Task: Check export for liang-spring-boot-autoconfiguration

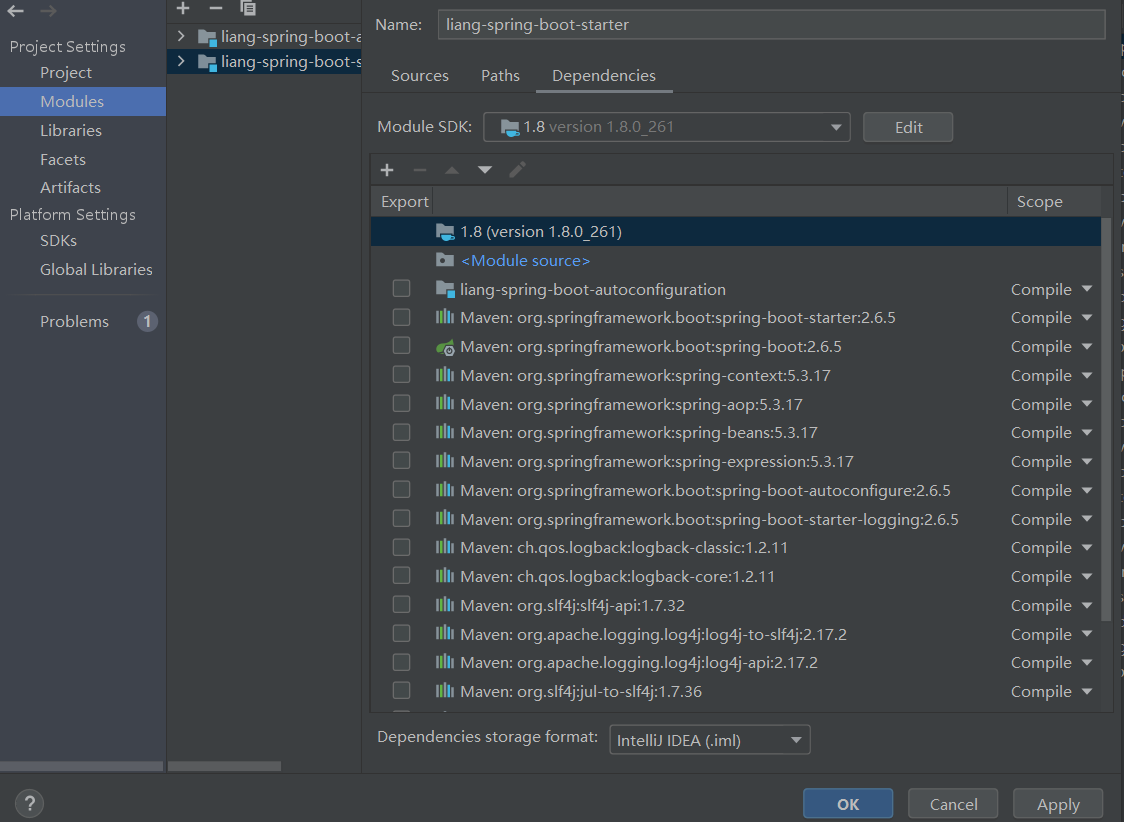Action: click(401, 288)
